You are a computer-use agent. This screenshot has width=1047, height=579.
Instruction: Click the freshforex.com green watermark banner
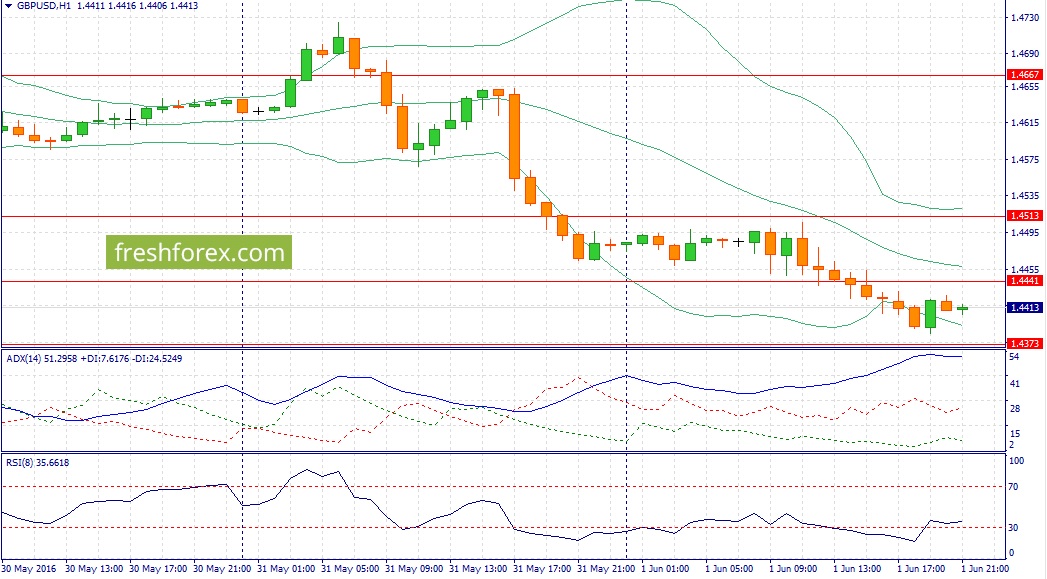(x=199, y=252)
